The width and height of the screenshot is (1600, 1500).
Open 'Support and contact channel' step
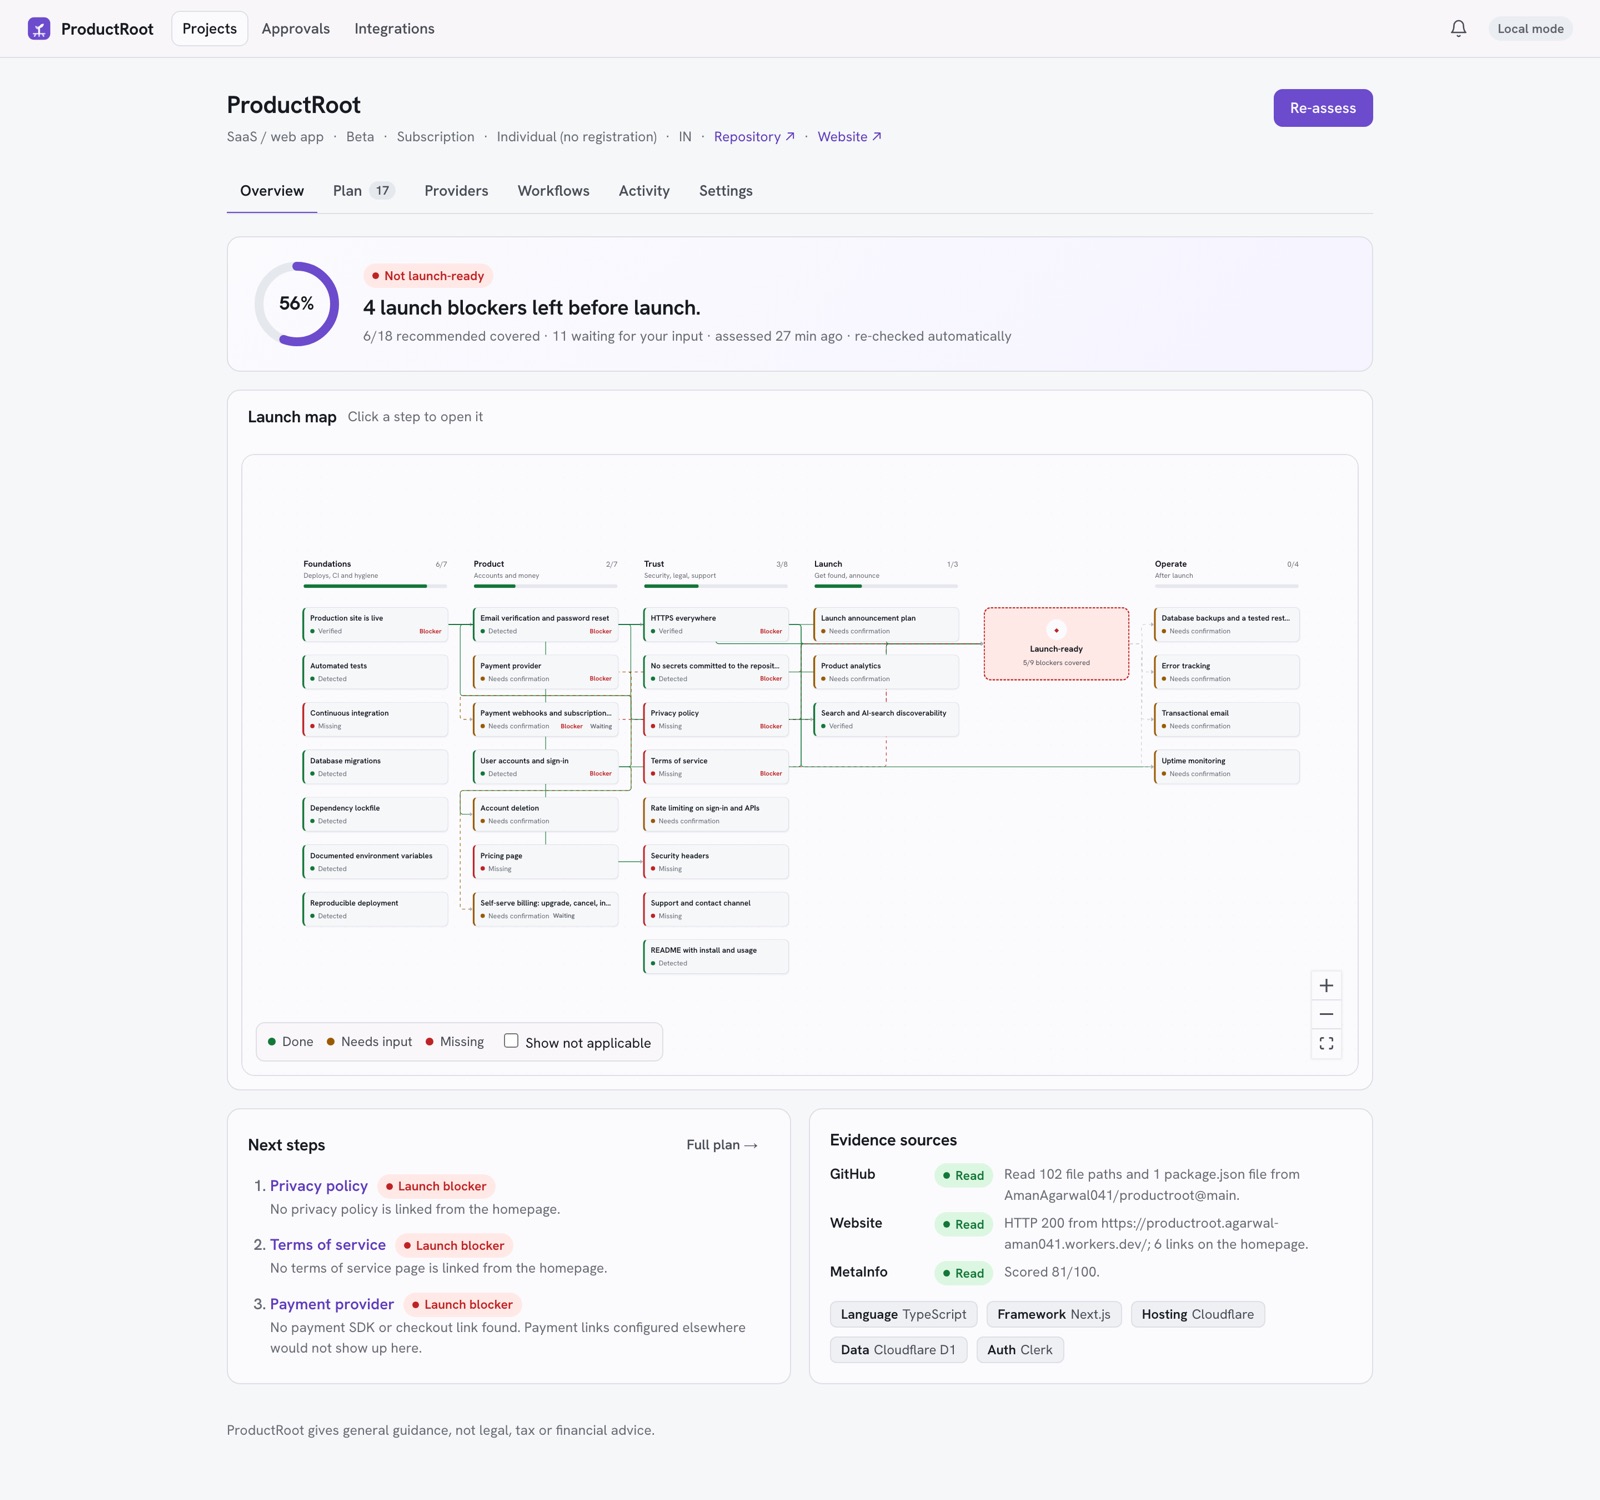(x=716, y=909)
